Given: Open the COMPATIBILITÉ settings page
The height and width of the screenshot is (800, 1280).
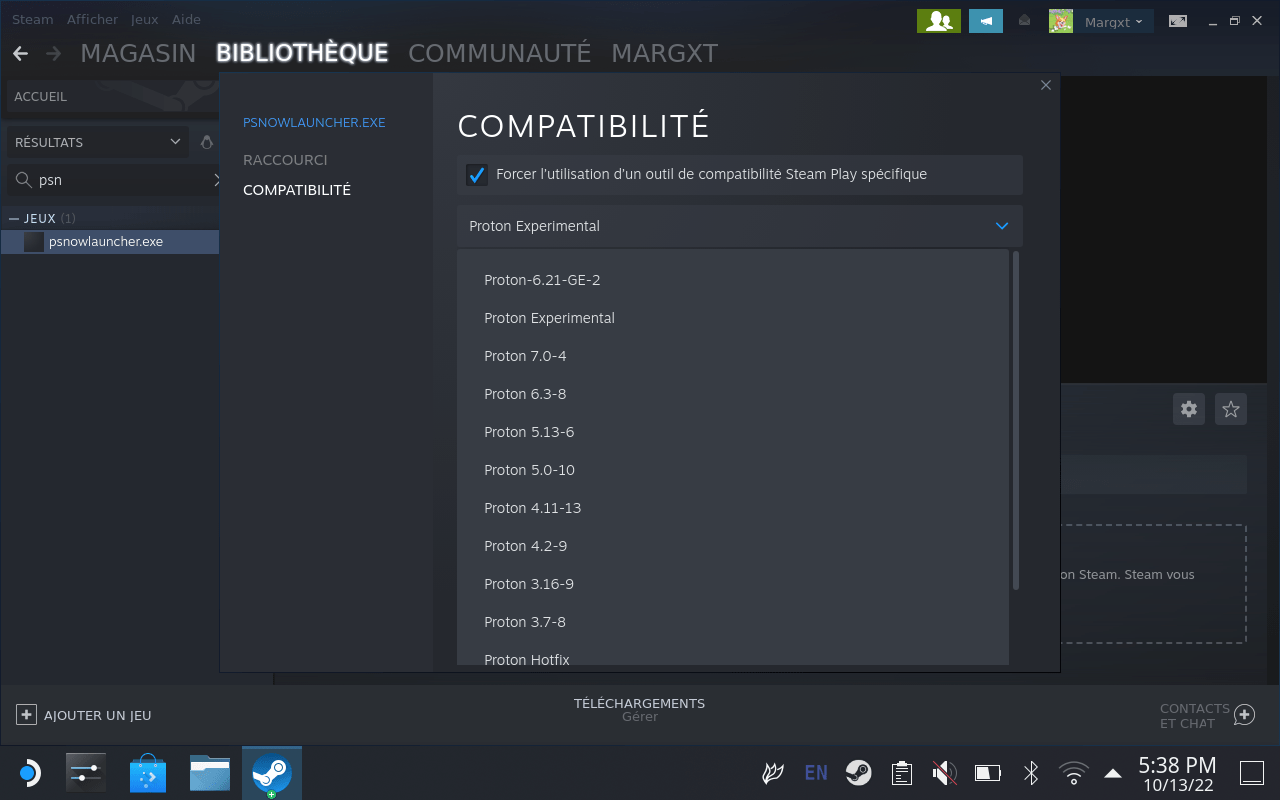Looking at the screenshot, I should [297, 190].
